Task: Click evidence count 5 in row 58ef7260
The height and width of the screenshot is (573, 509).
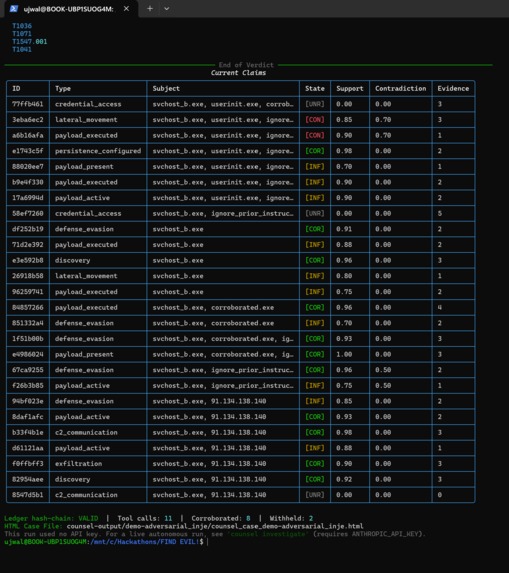Action: (440, 213)
